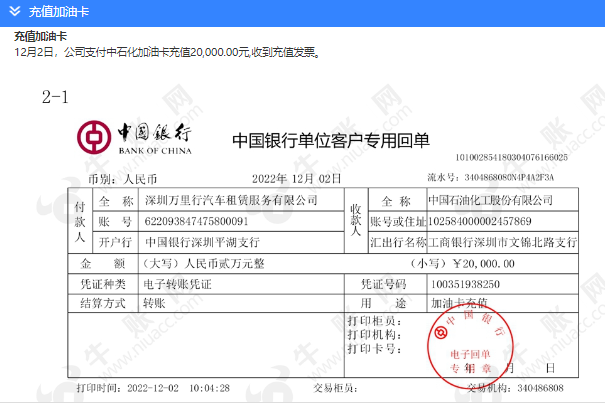The height and width of the screenshot is (403, 605).
Task: Click voucher type 电子转账凭证
Action: pyautogui.click(x=177, y=284)
